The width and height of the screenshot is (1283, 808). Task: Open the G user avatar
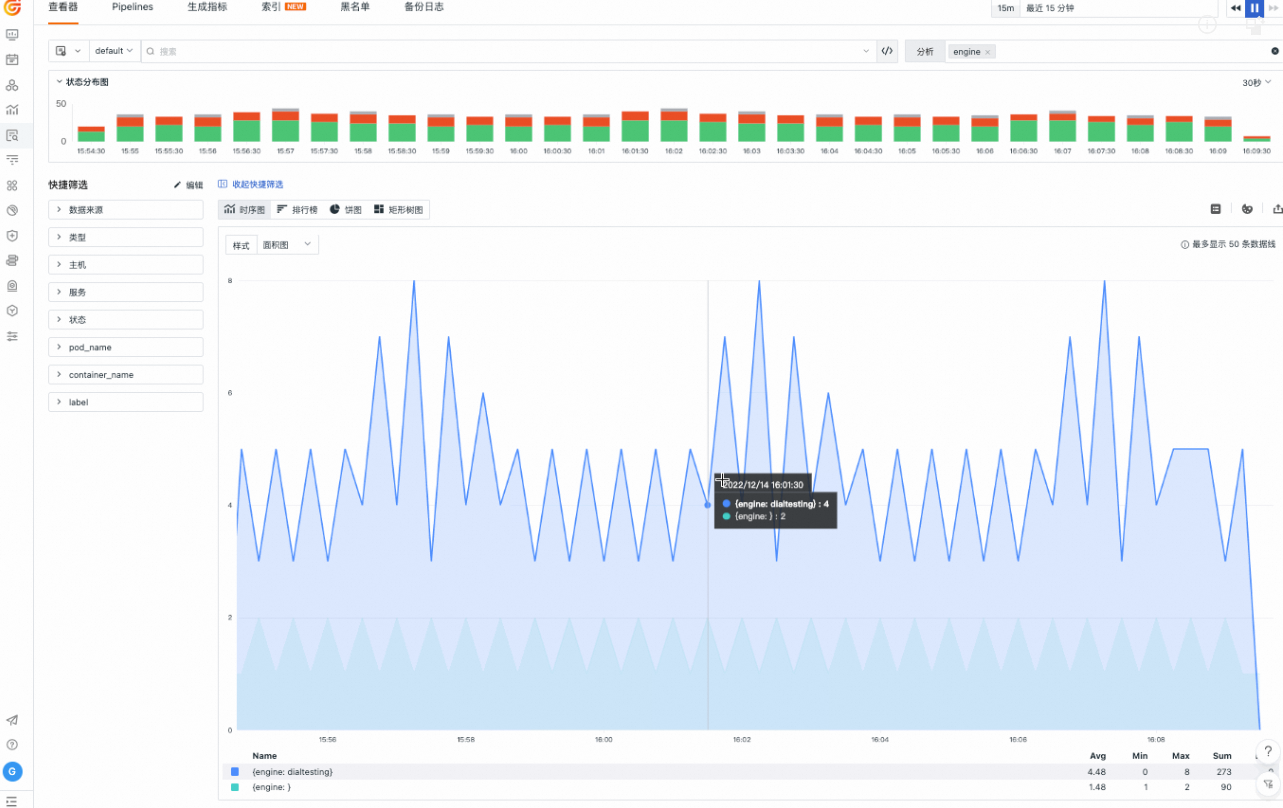pyautogui.click(x=12, y=772)
